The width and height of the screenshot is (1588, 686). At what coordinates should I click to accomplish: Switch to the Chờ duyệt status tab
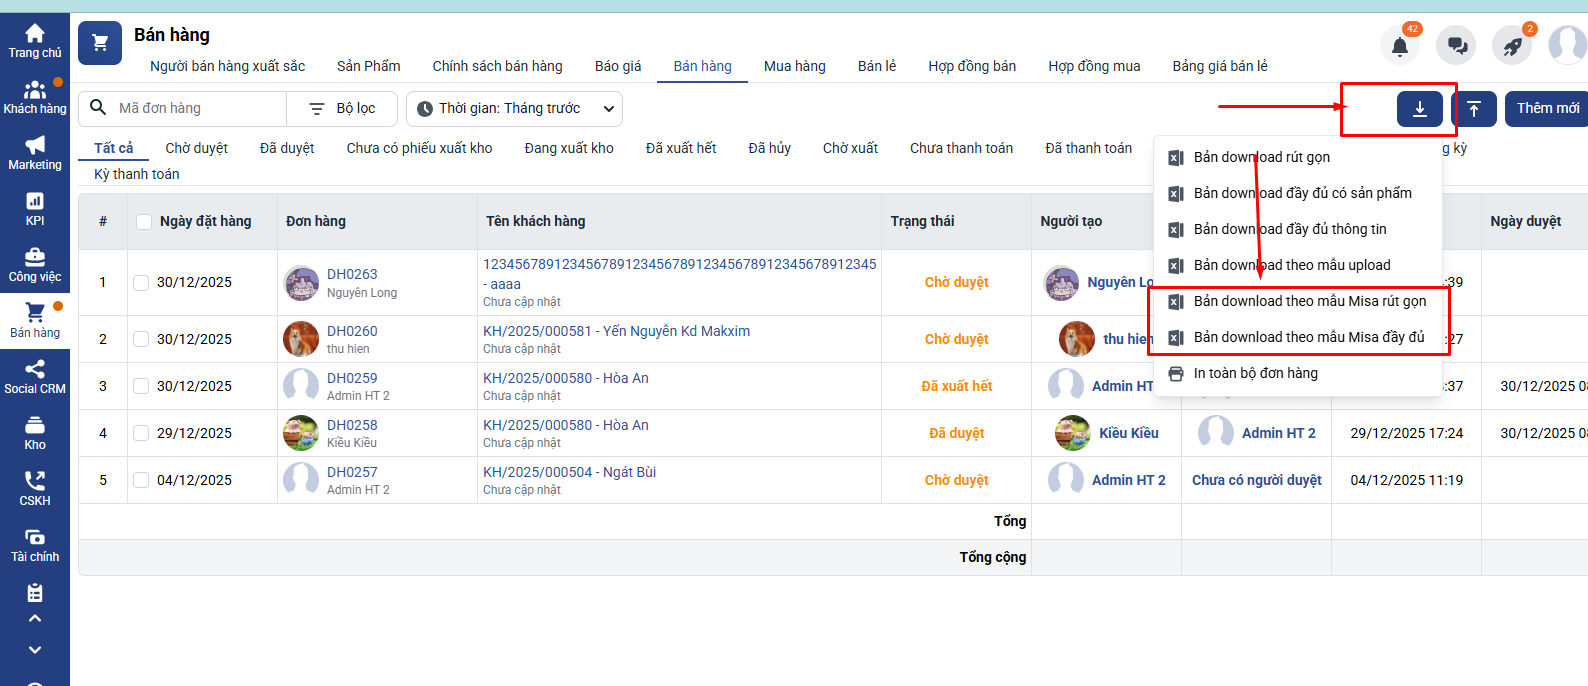[196, 148]
